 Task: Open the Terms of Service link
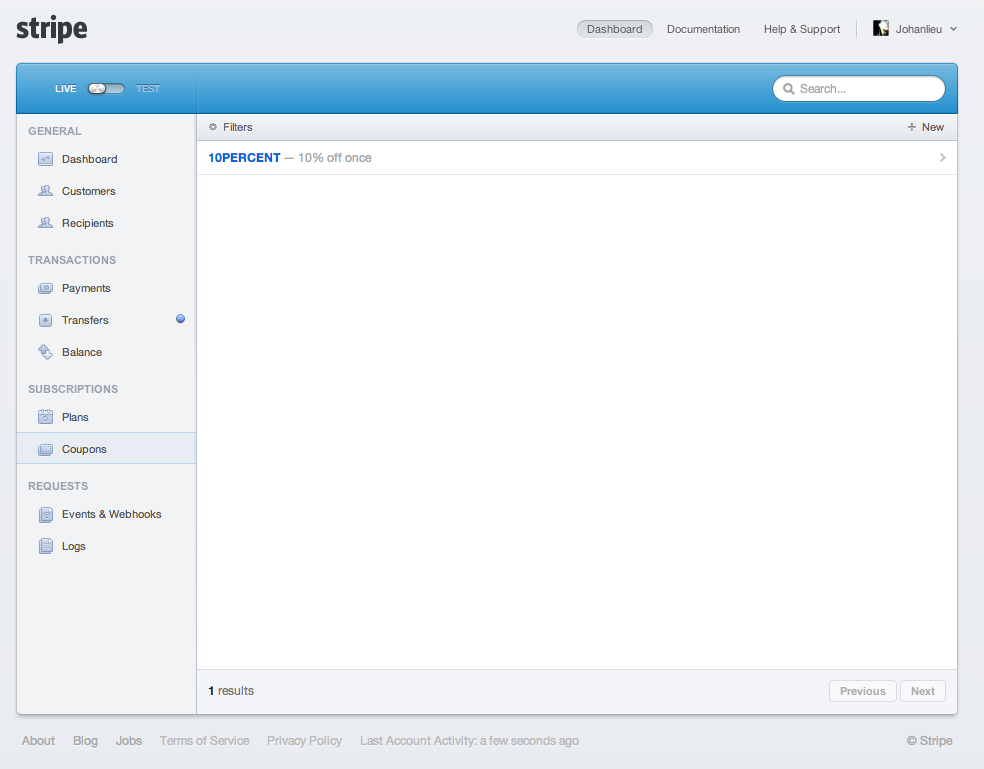click(x=205, y=741)
